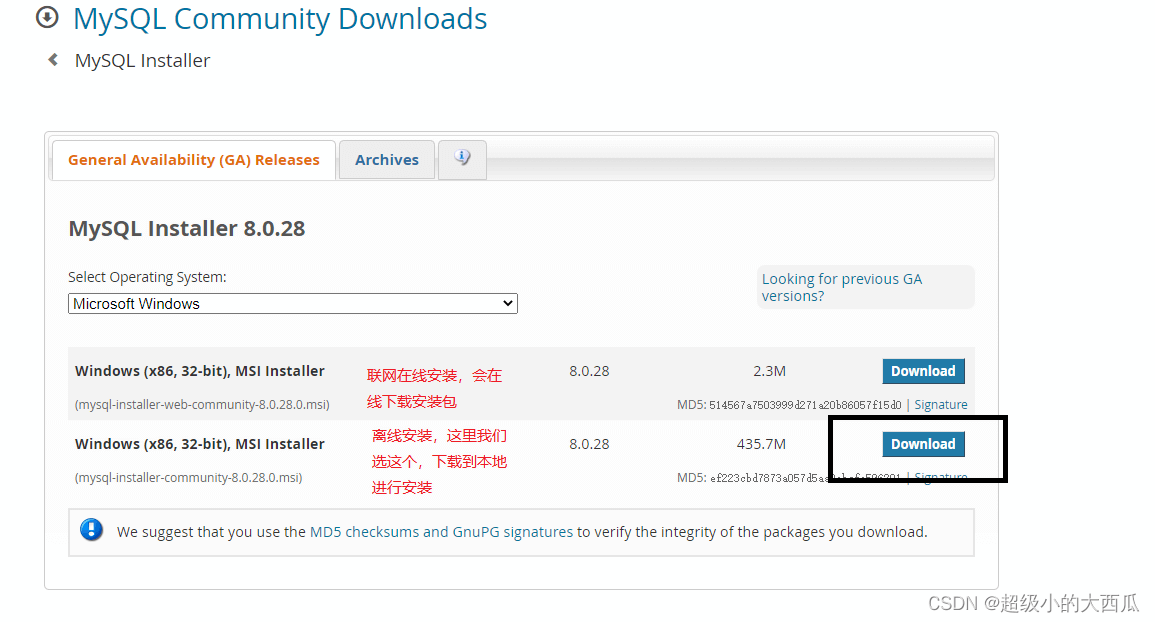Click the MySQL Community Downloads heading

[x=280, y=18]
